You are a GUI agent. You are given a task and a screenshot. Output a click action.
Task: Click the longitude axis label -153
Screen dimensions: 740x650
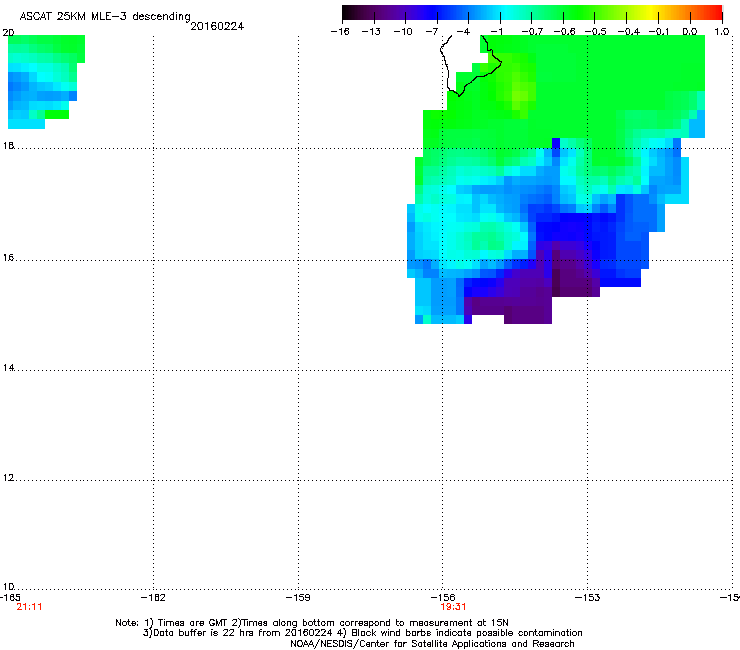[x=588, y=597]
